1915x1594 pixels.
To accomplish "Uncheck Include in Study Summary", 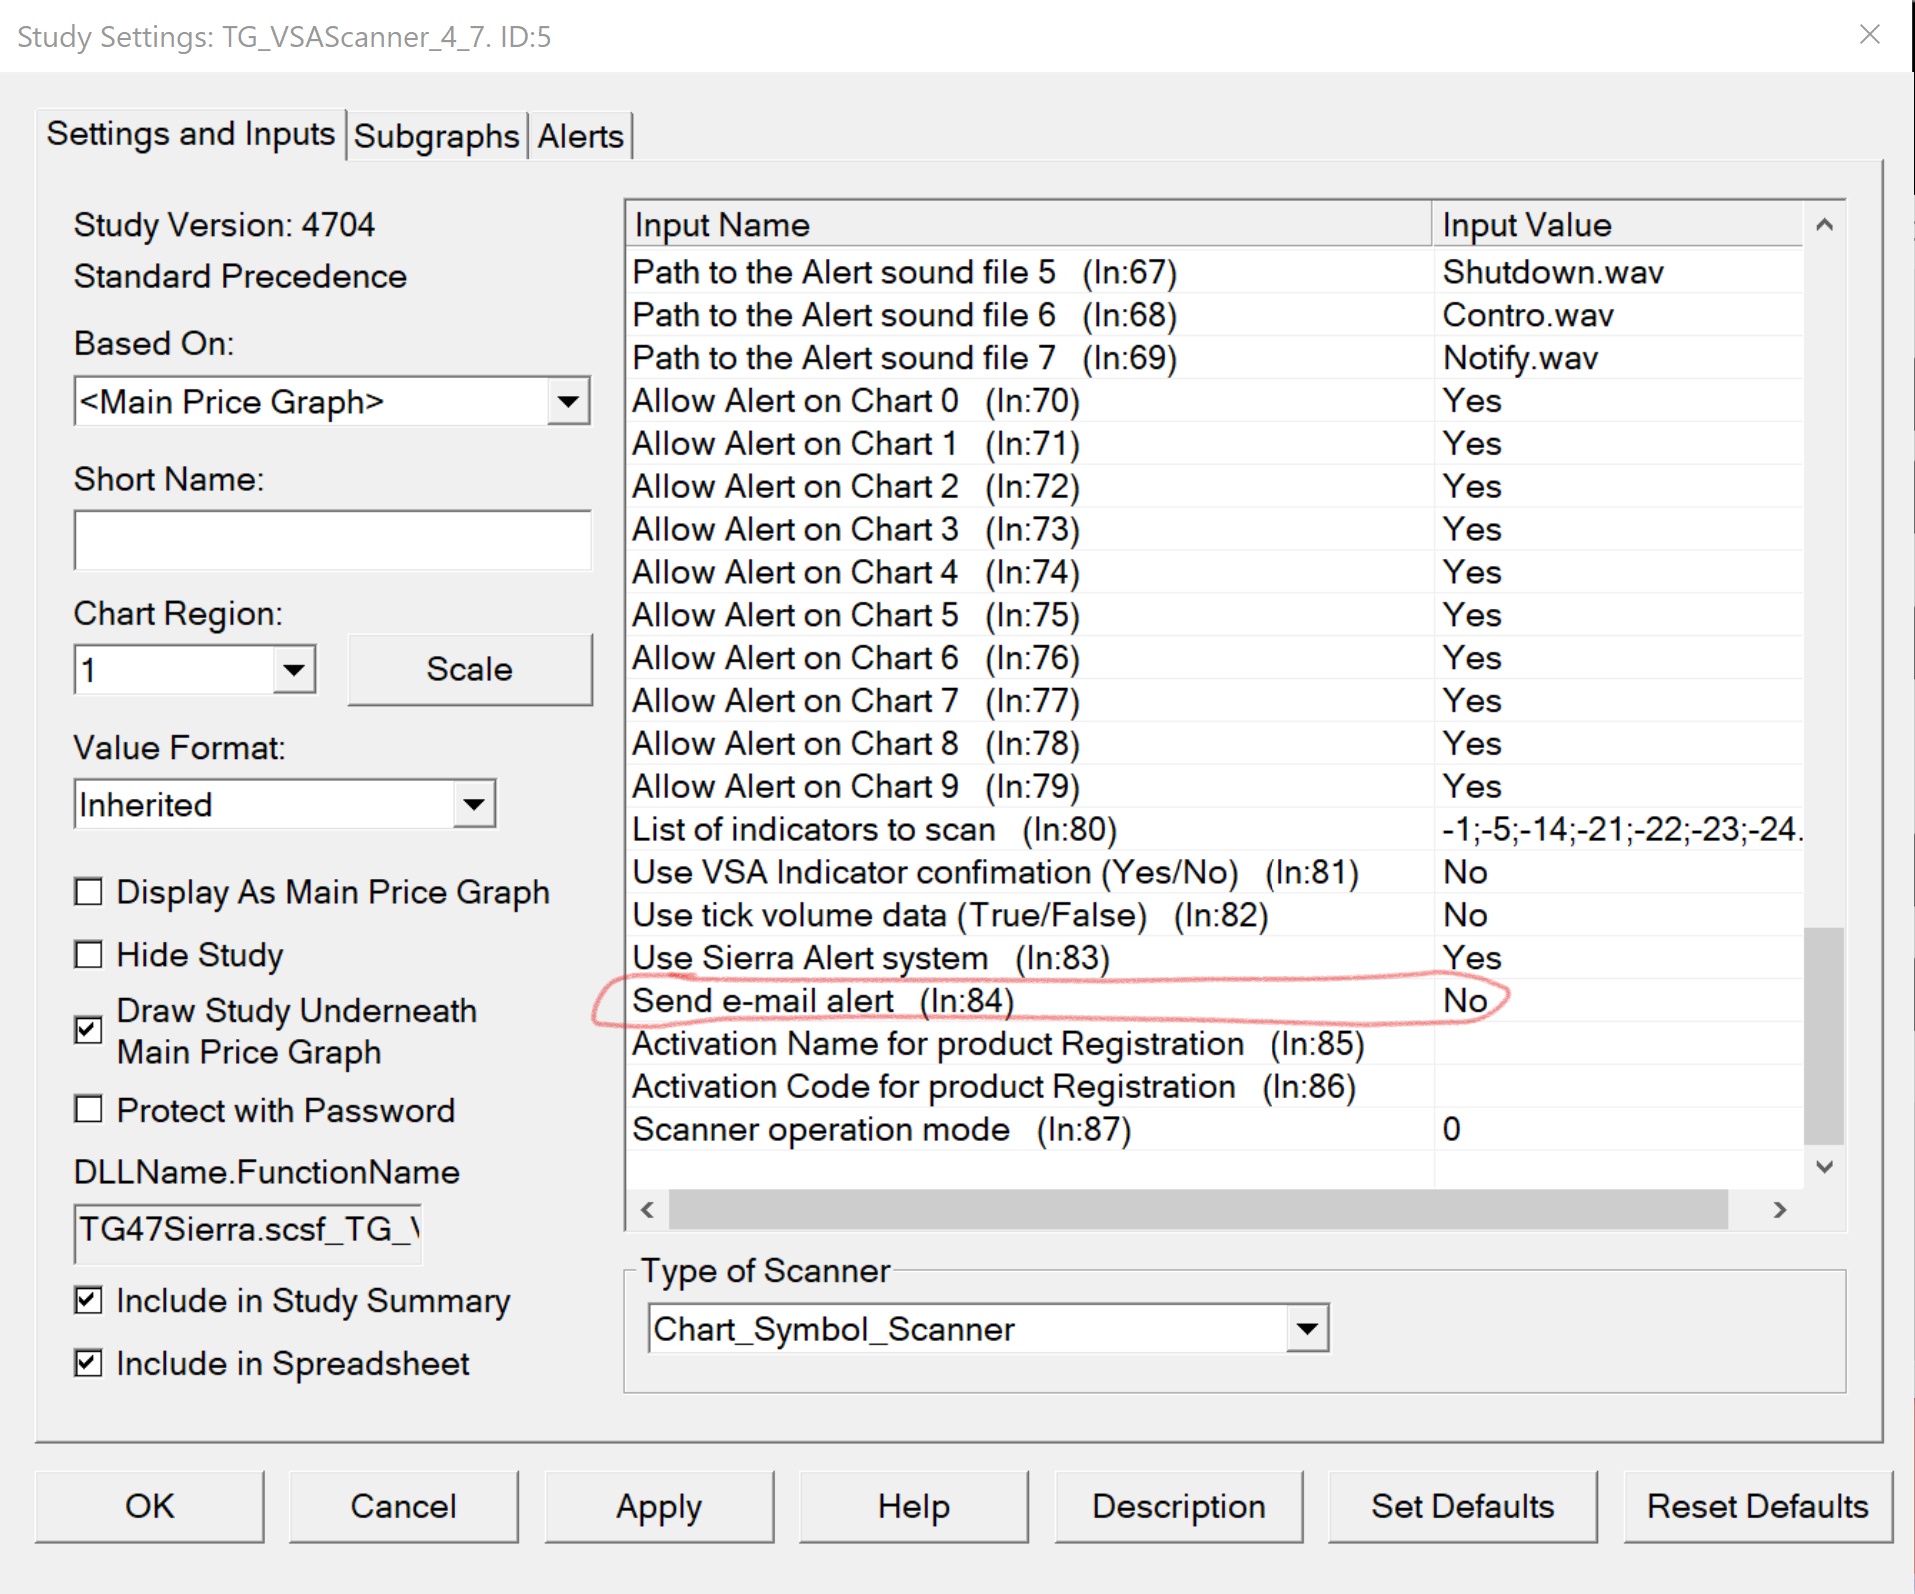I will click(x=89, y=1299).
